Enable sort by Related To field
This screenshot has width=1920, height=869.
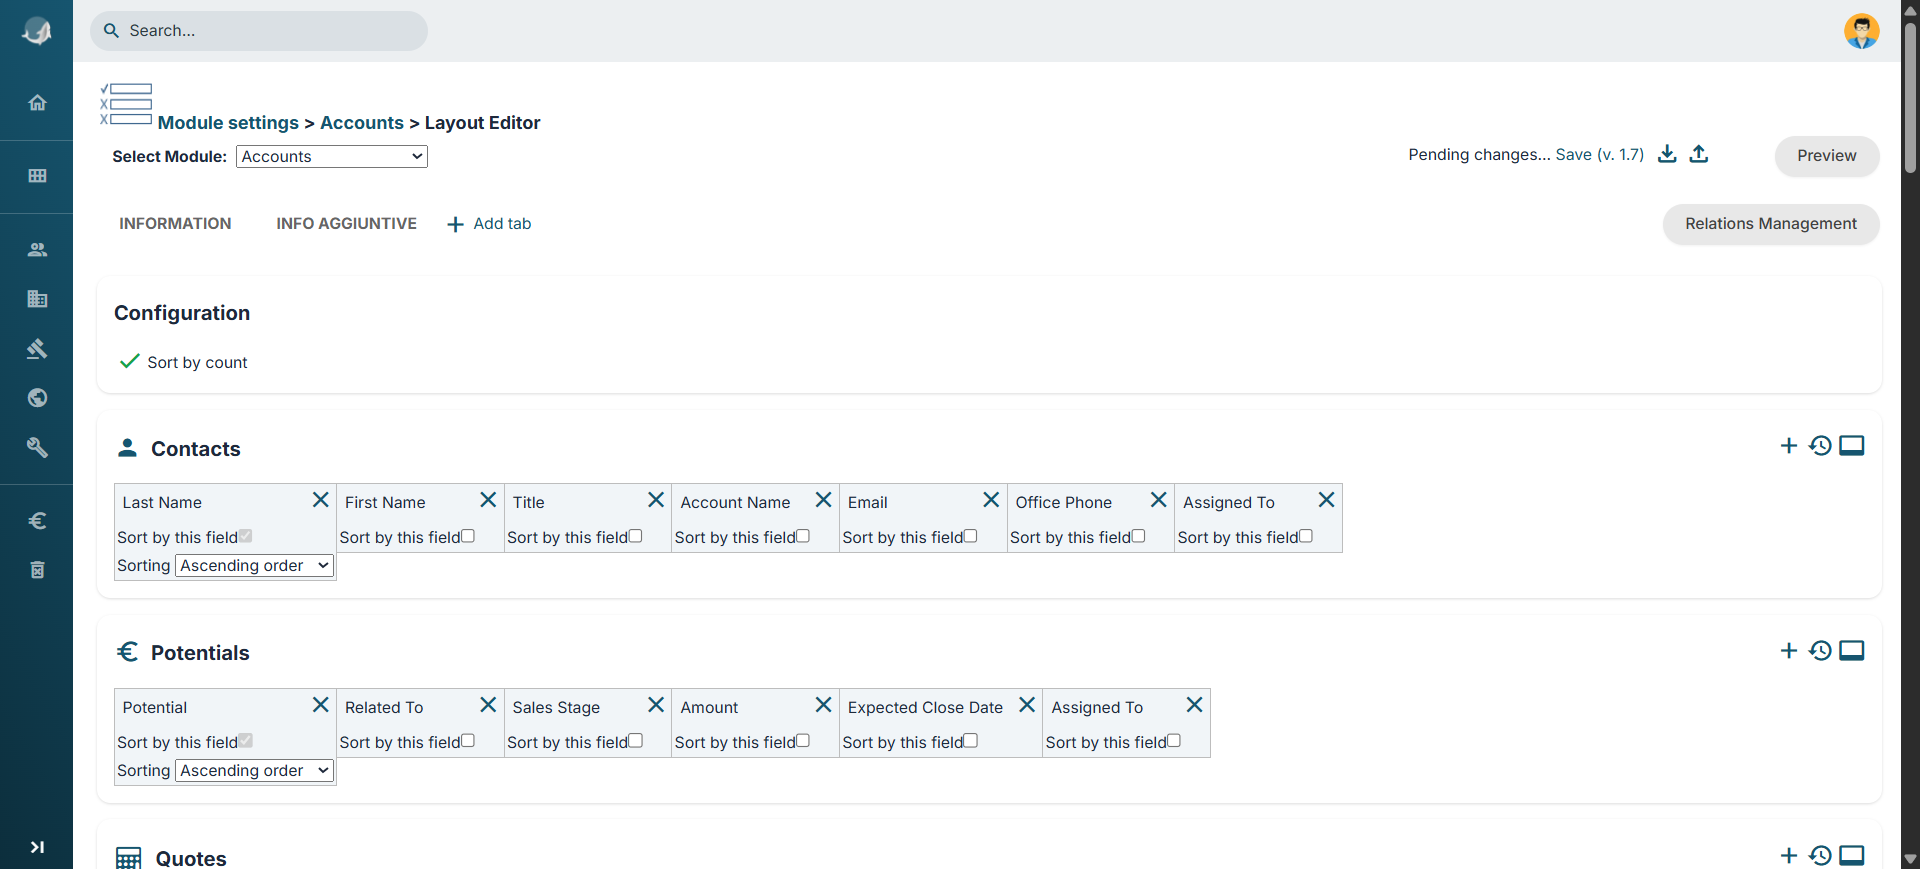pyautogui.click(x=468, y=741)
